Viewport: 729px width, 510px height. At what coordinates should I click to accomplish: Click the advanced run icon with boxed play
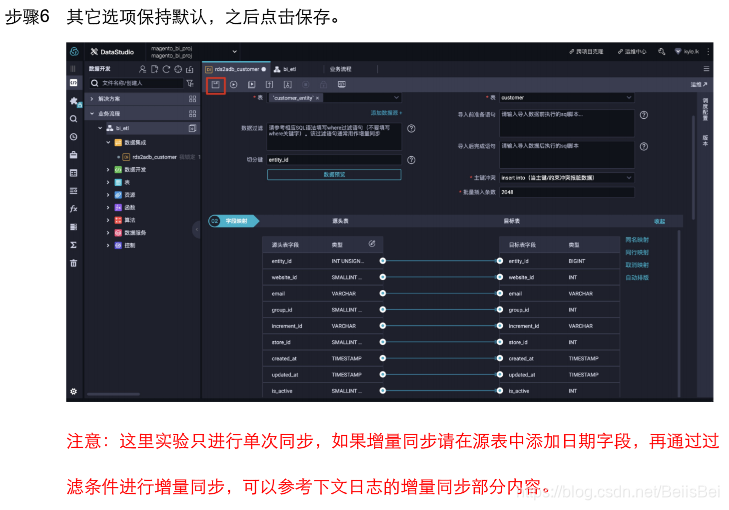252,85
